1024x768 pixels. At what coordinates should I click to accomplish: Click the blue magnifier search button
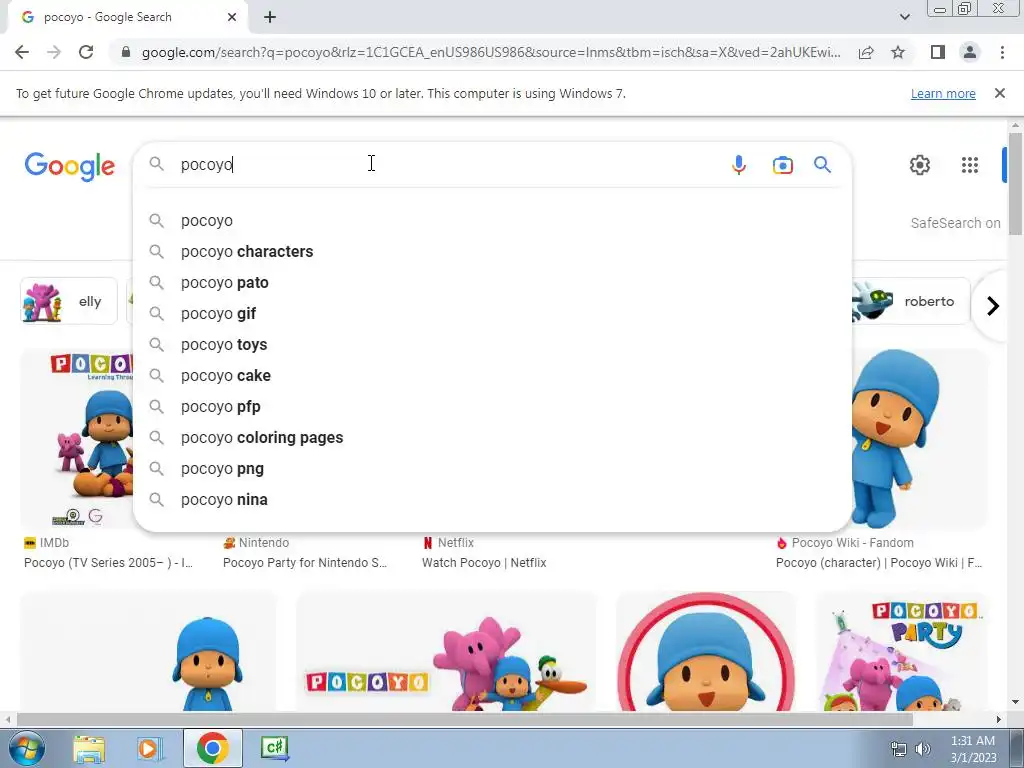[x=822, y=165]
